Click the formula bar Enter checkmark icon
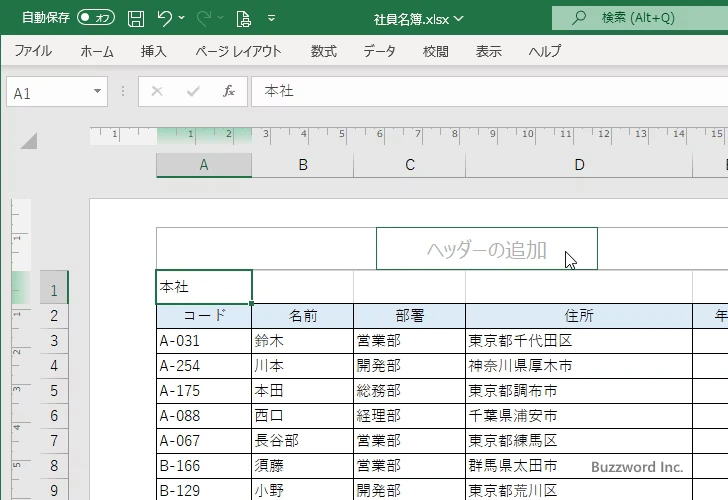The height and width of the screenshot is (500, 728). 193,91
